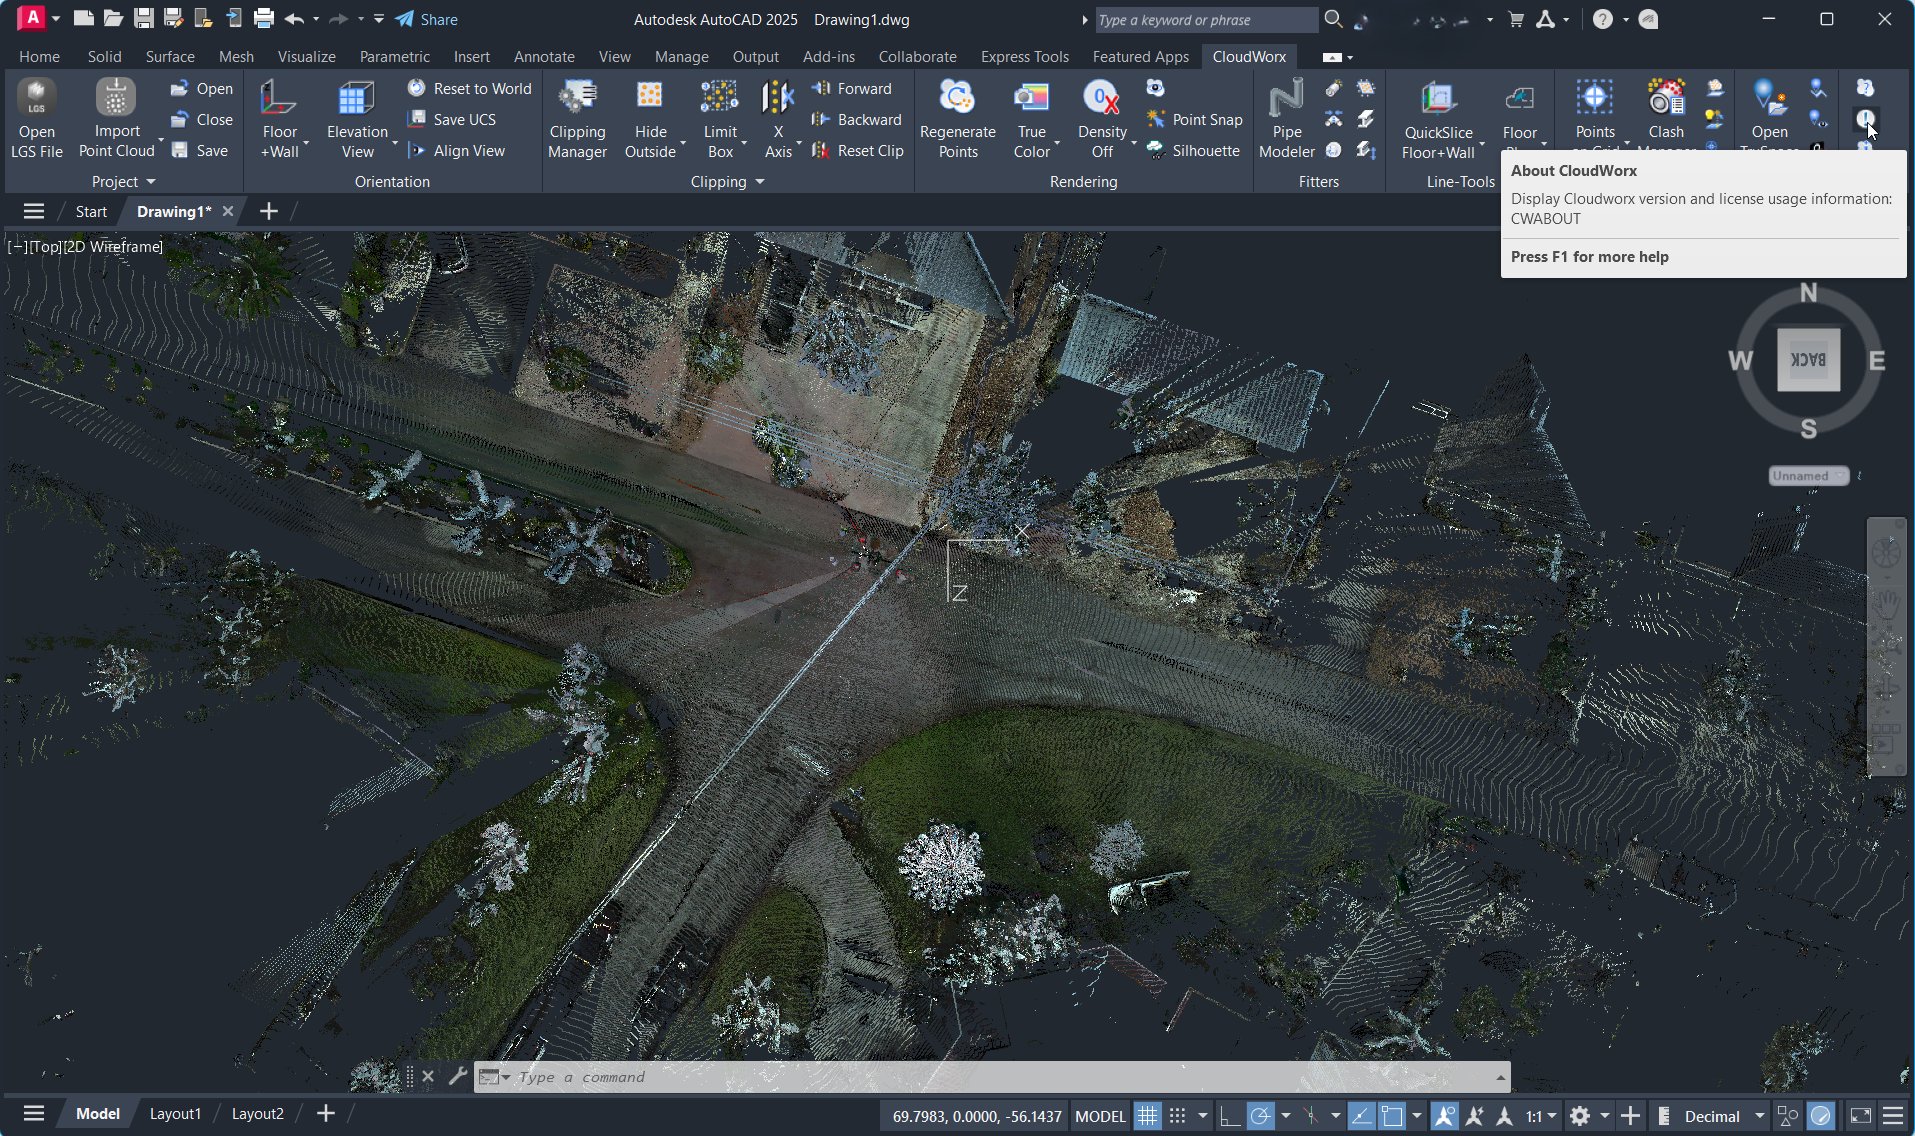Select QuickSlice Floor+Wall
This screenshot has height=1136, width=1915.
[x=1437, y=117]
